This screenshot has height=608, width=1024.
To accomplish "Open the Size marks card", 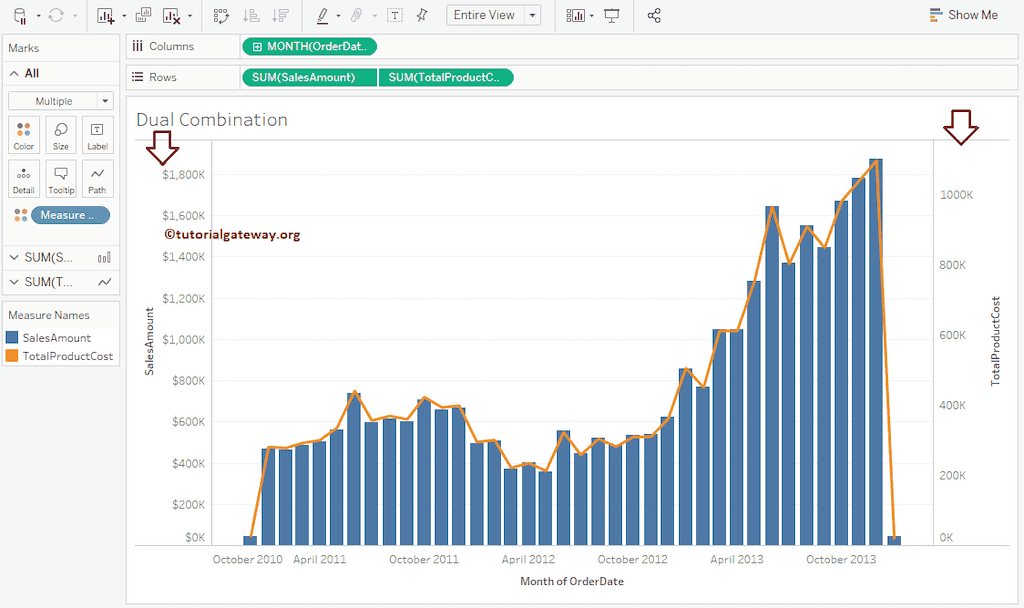I will (x=61, y=135).
